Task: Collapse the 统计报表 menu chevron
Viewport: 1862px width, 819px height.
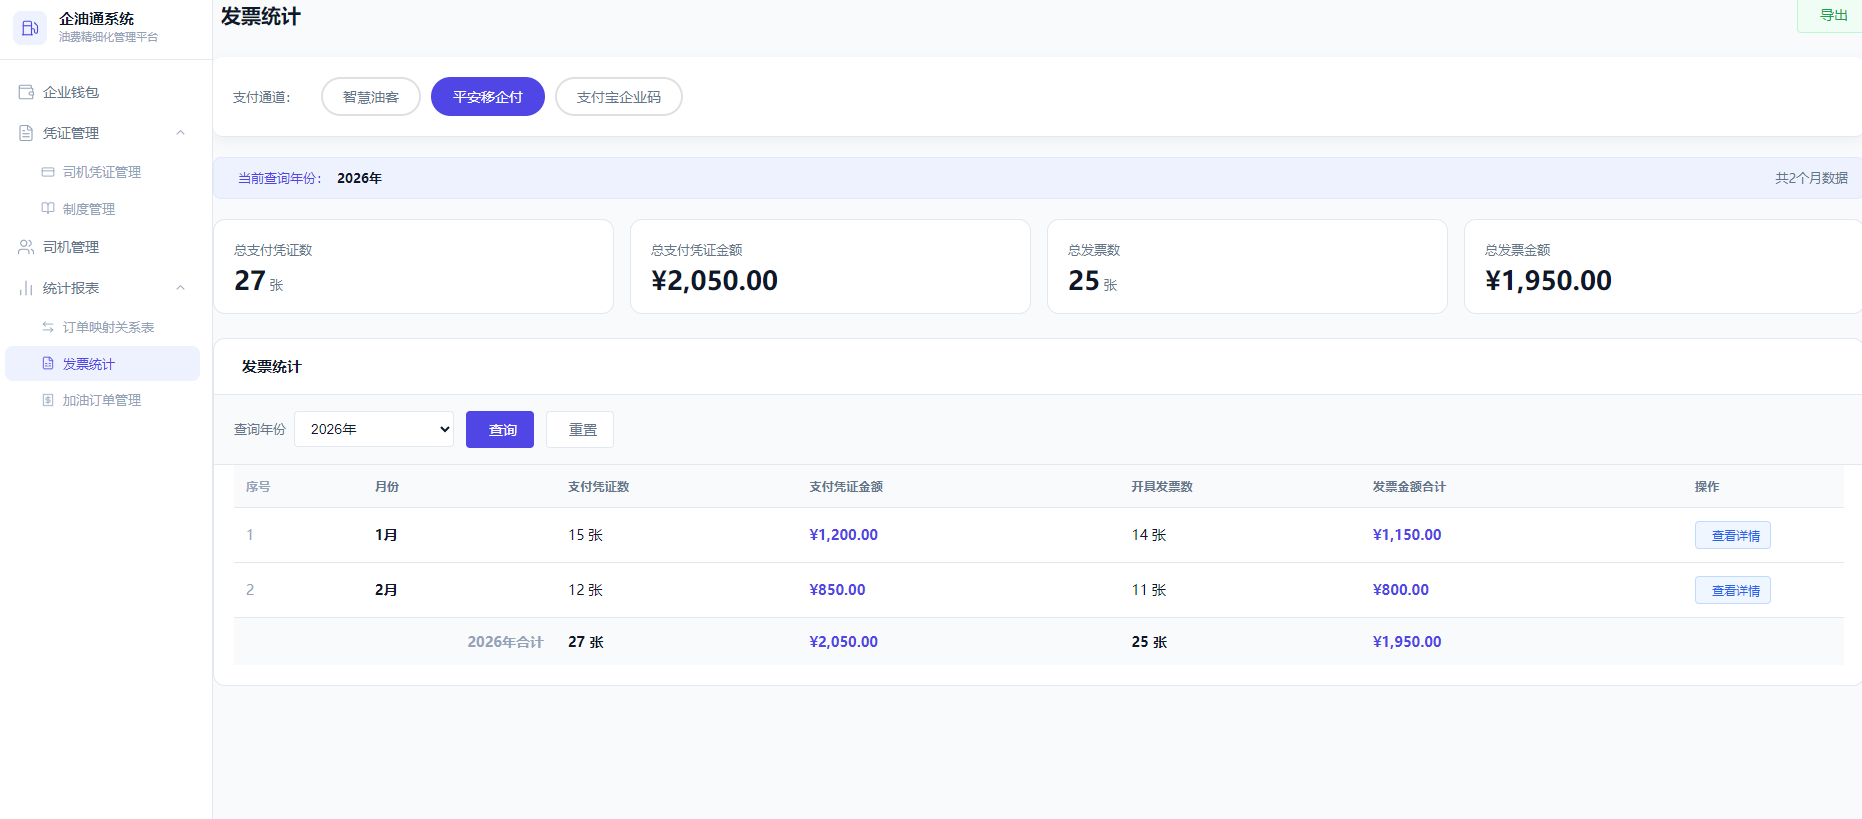Action: coord(181,288)
